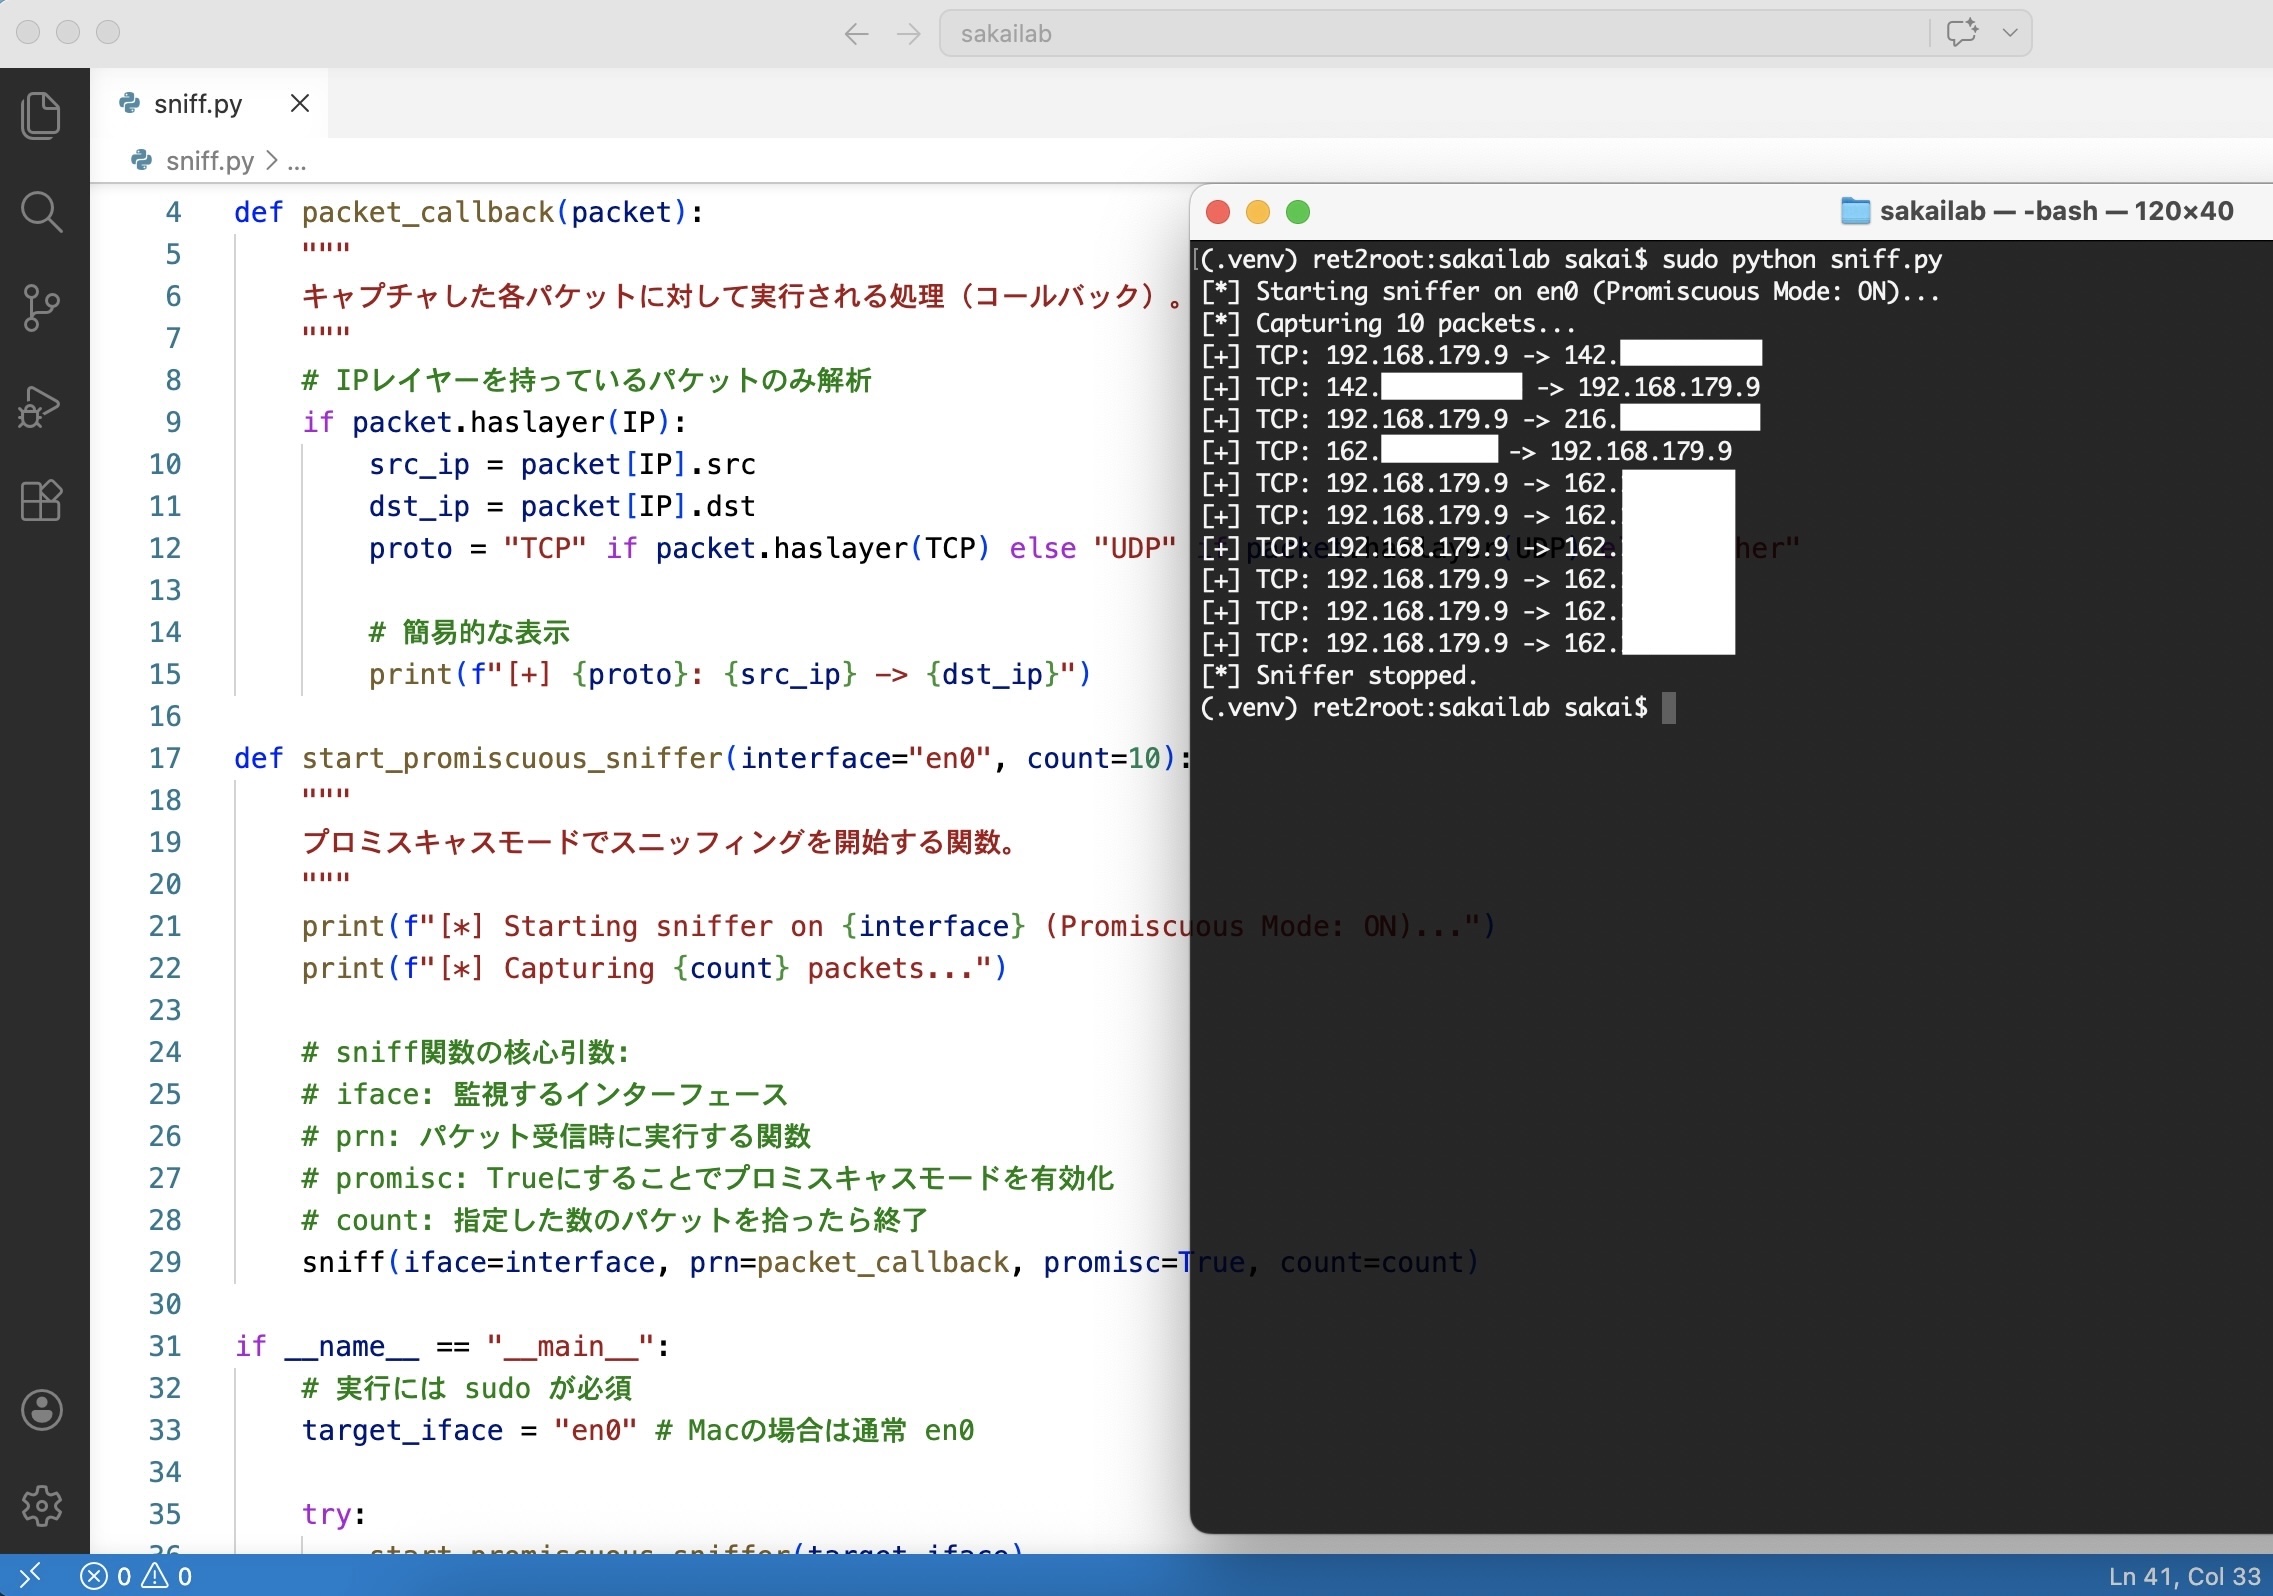Screen dimensions: 2273x1596
Task: Open errors and warnings status indicator
Action: pyautogui.click(x=136, y=1577)
